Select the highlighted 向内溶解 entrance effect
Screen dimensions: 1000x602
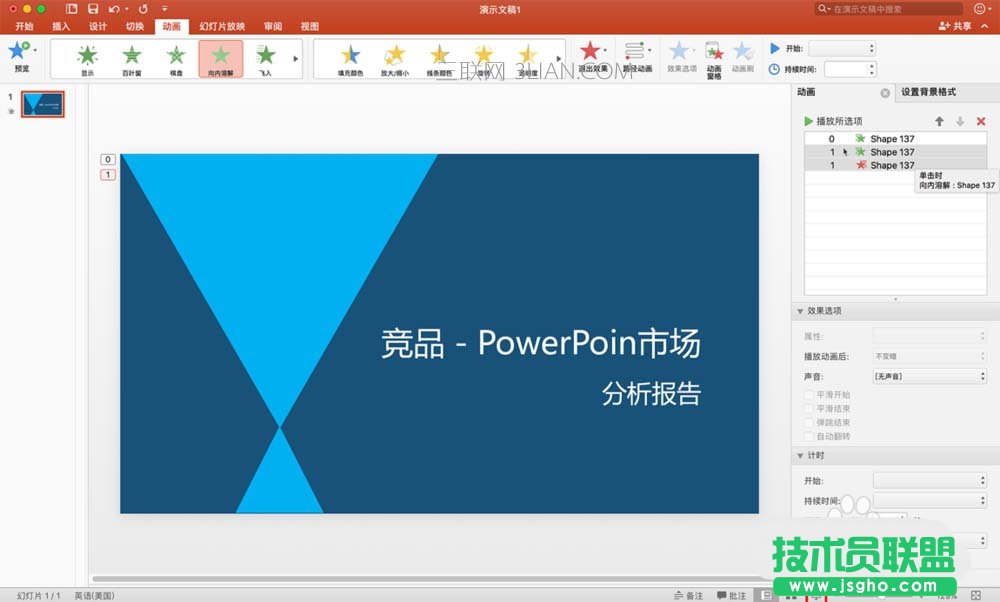(221, 59)
